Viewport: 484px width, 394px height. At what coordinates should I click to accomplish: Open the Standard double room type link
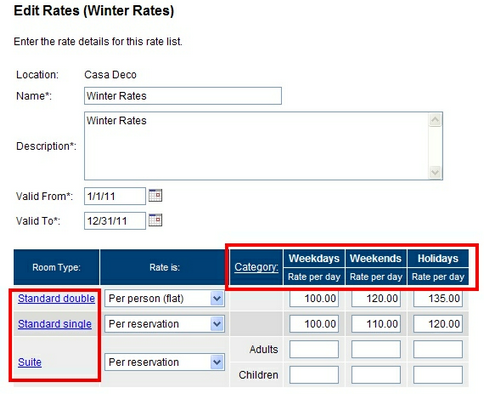tap(56, 298)
